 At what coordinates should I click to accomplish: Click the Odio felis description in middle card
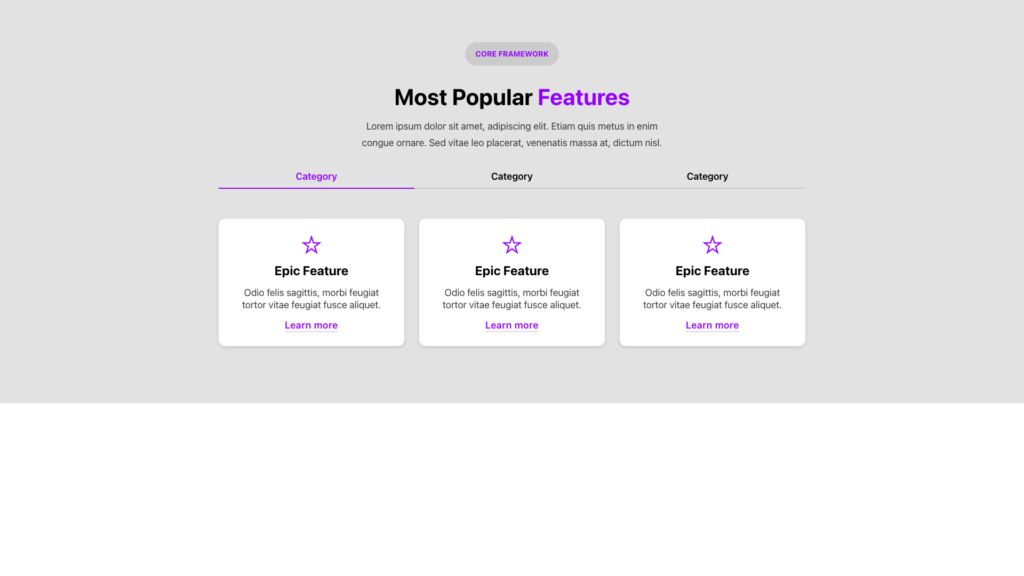tap(512, 299)
